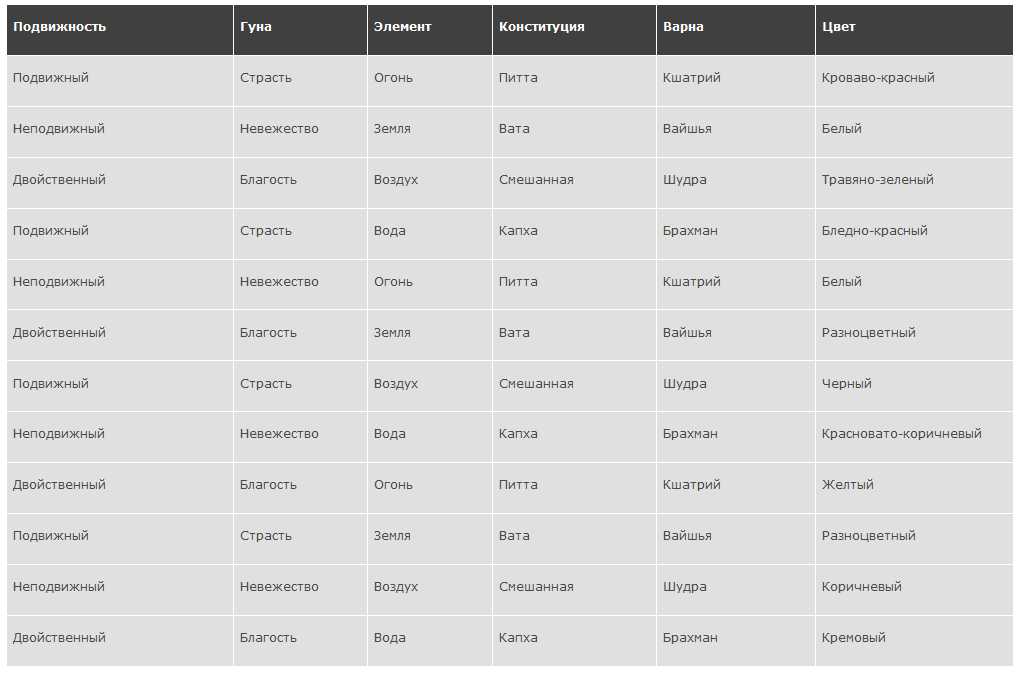Click the Желтый color cell
Screen dimensions: 1019x673
[914, 488]
